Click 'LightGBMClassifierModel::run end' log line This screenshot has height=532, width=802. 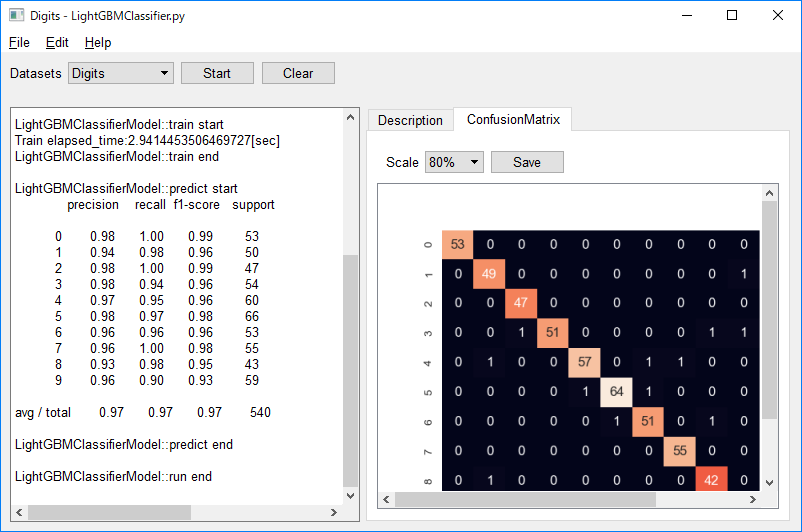tap(113, 477)
